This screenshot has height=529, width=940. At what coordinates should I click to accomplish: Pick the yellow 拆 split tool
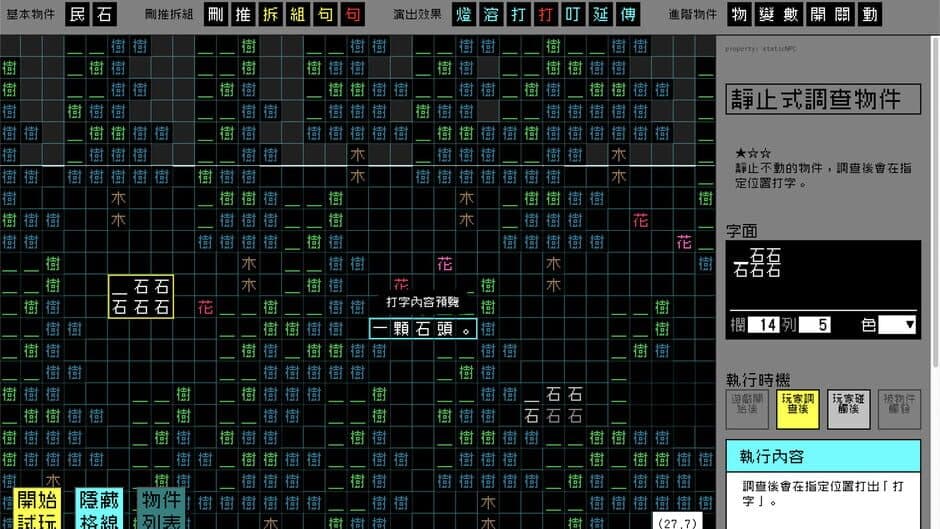pos(271,14)
